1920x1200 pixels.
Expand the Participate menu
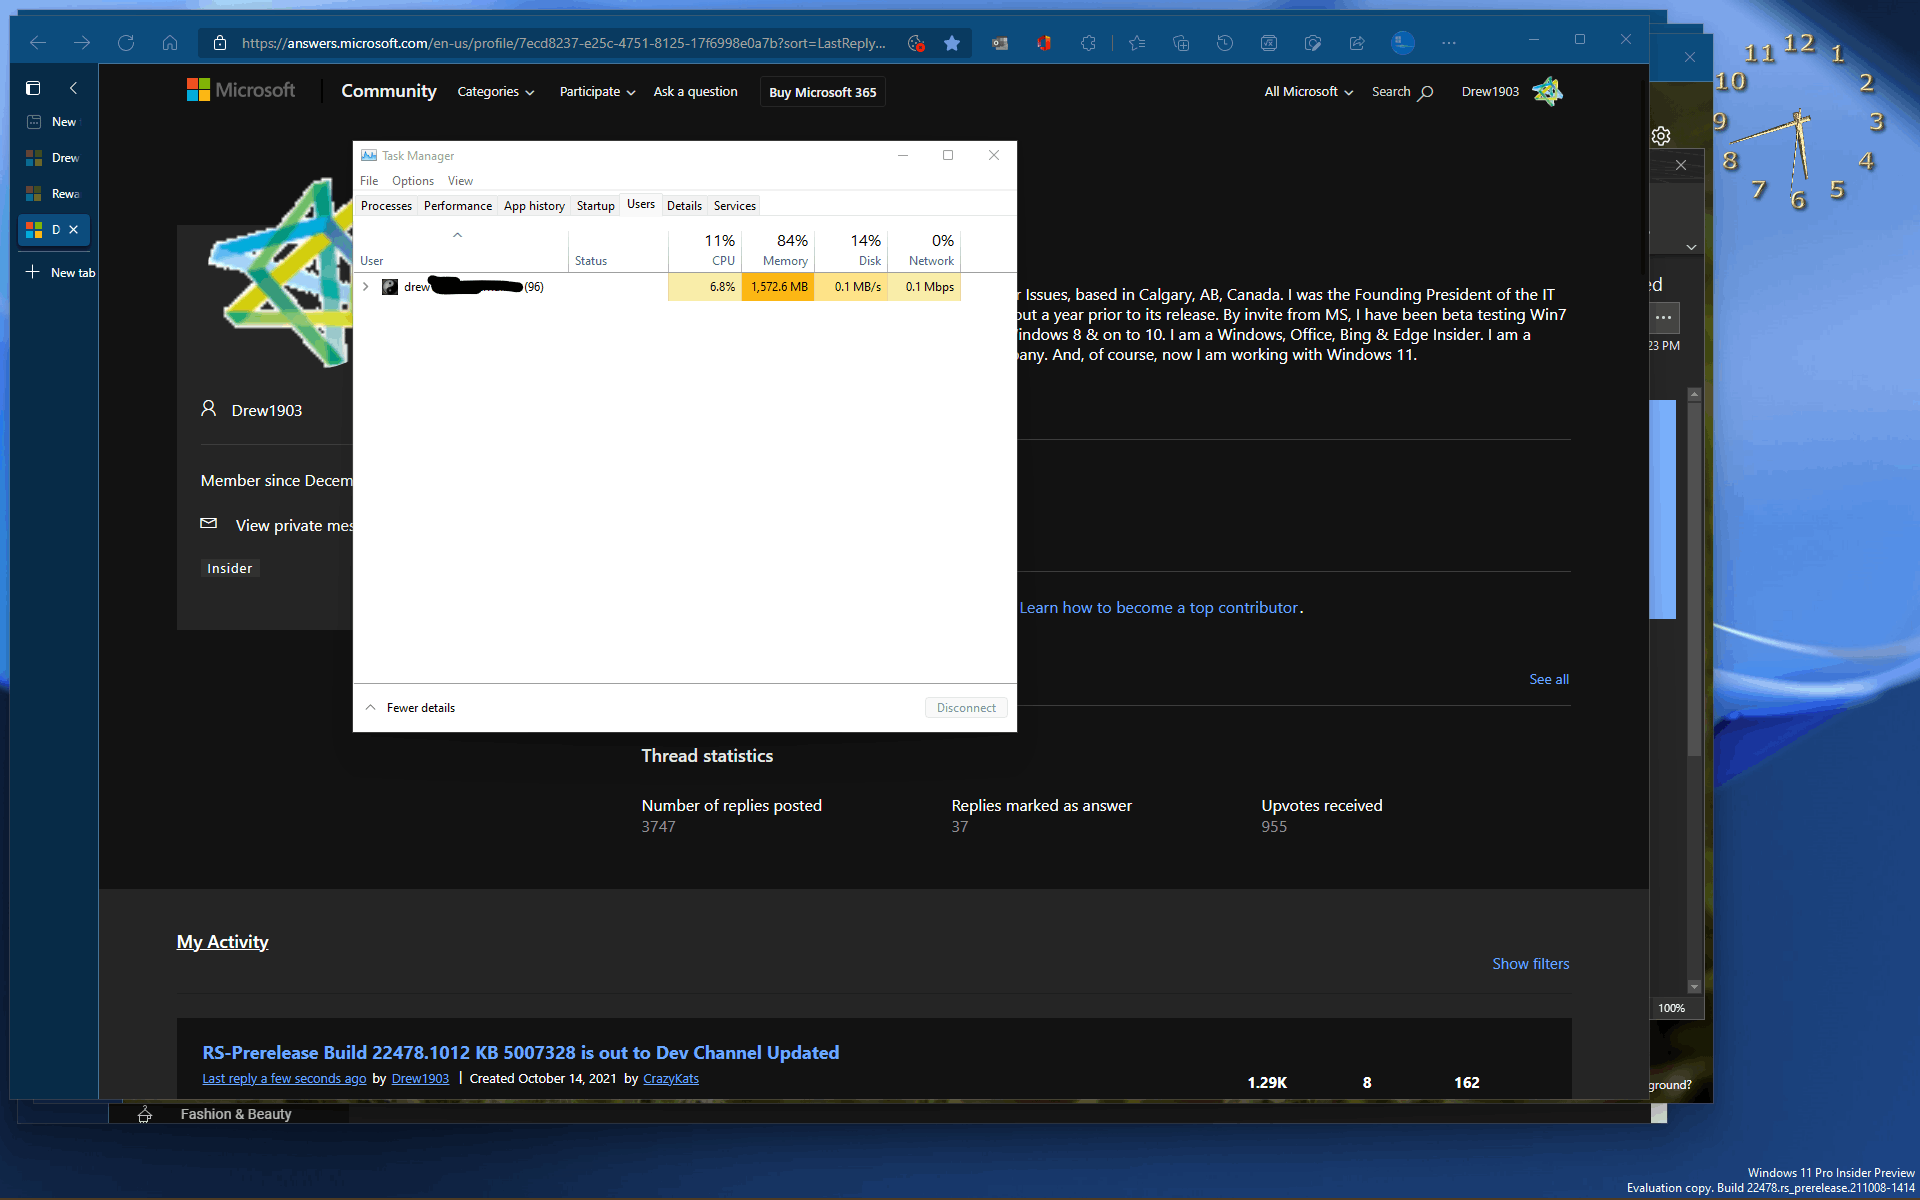tap(597, 92)
